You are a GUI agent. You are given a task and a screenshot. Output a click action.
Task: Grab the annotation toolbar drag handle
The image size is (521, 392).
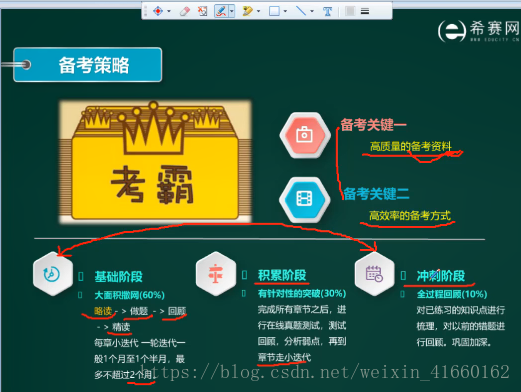click(x=145, y=11)
